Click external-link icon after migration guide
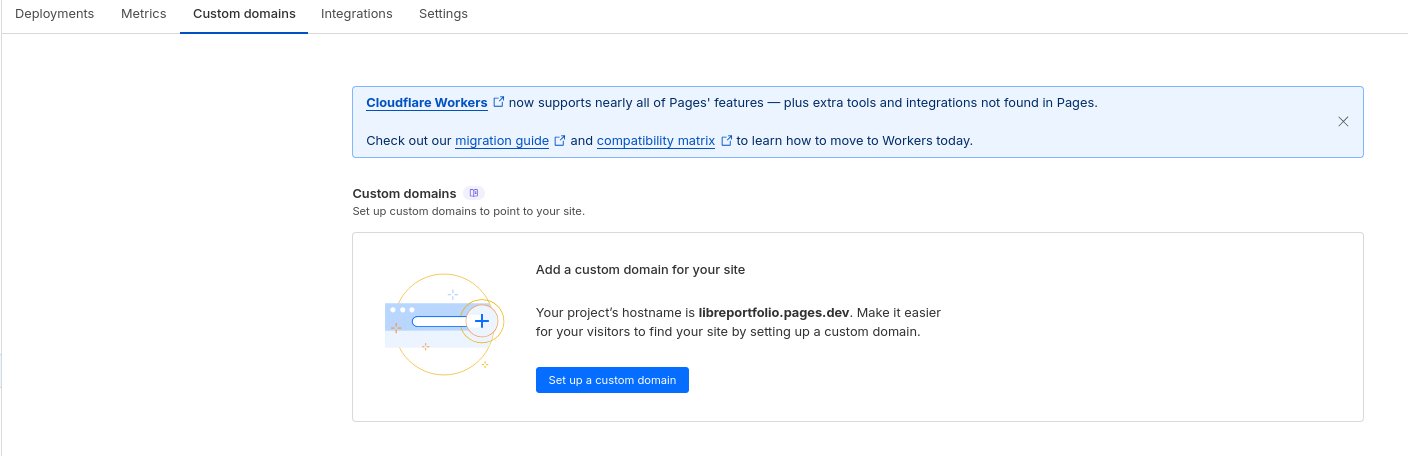1408x456 pixels. pos(560,140)
